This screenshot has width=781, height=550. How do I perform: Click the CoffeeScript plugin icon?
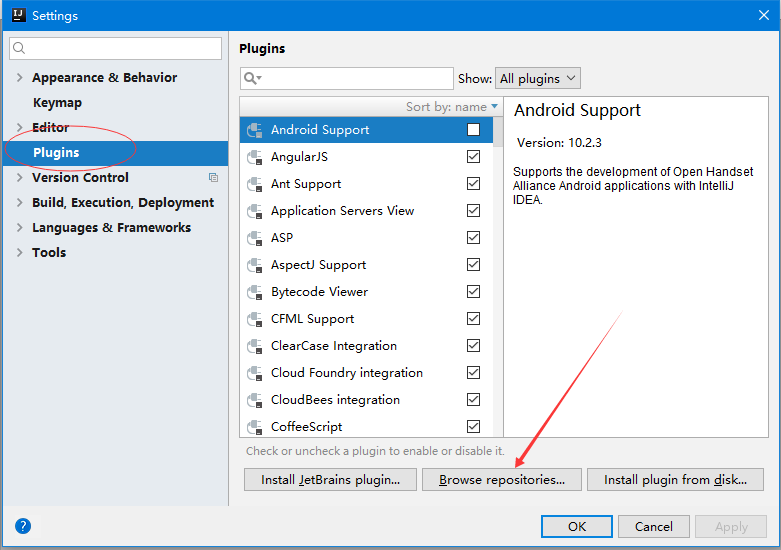254,427
